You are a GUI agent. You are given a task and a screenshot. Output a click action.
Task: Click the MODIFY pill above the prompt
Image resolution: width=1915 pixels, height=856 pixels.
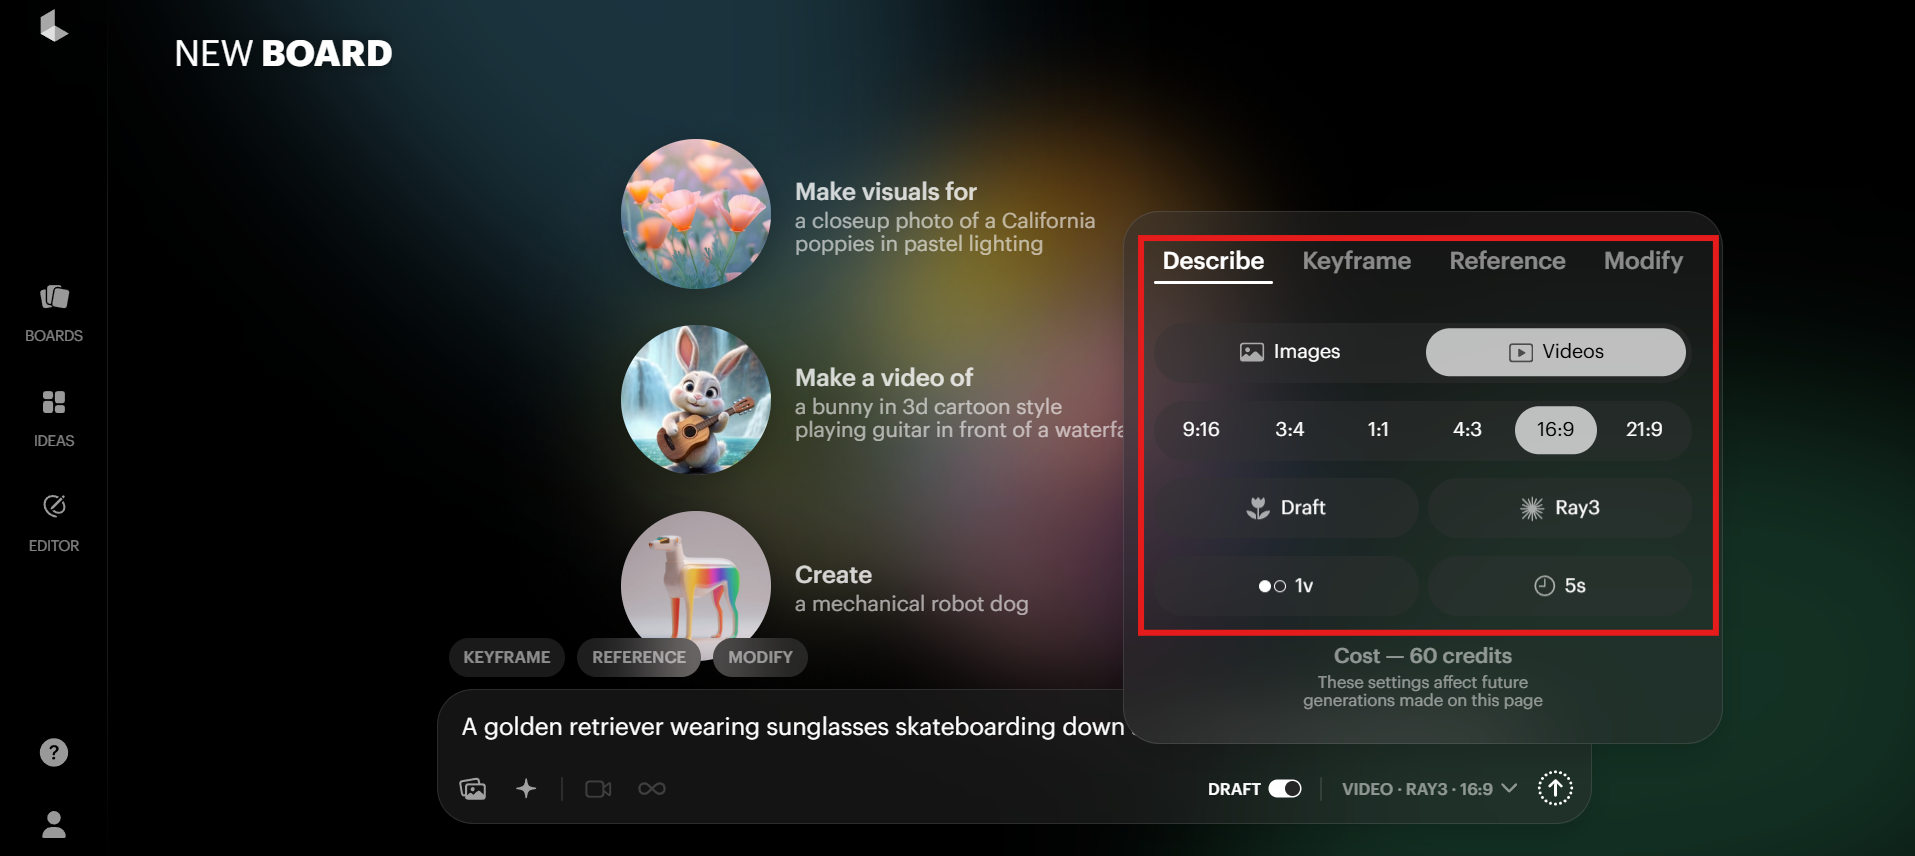pos(760,657)
